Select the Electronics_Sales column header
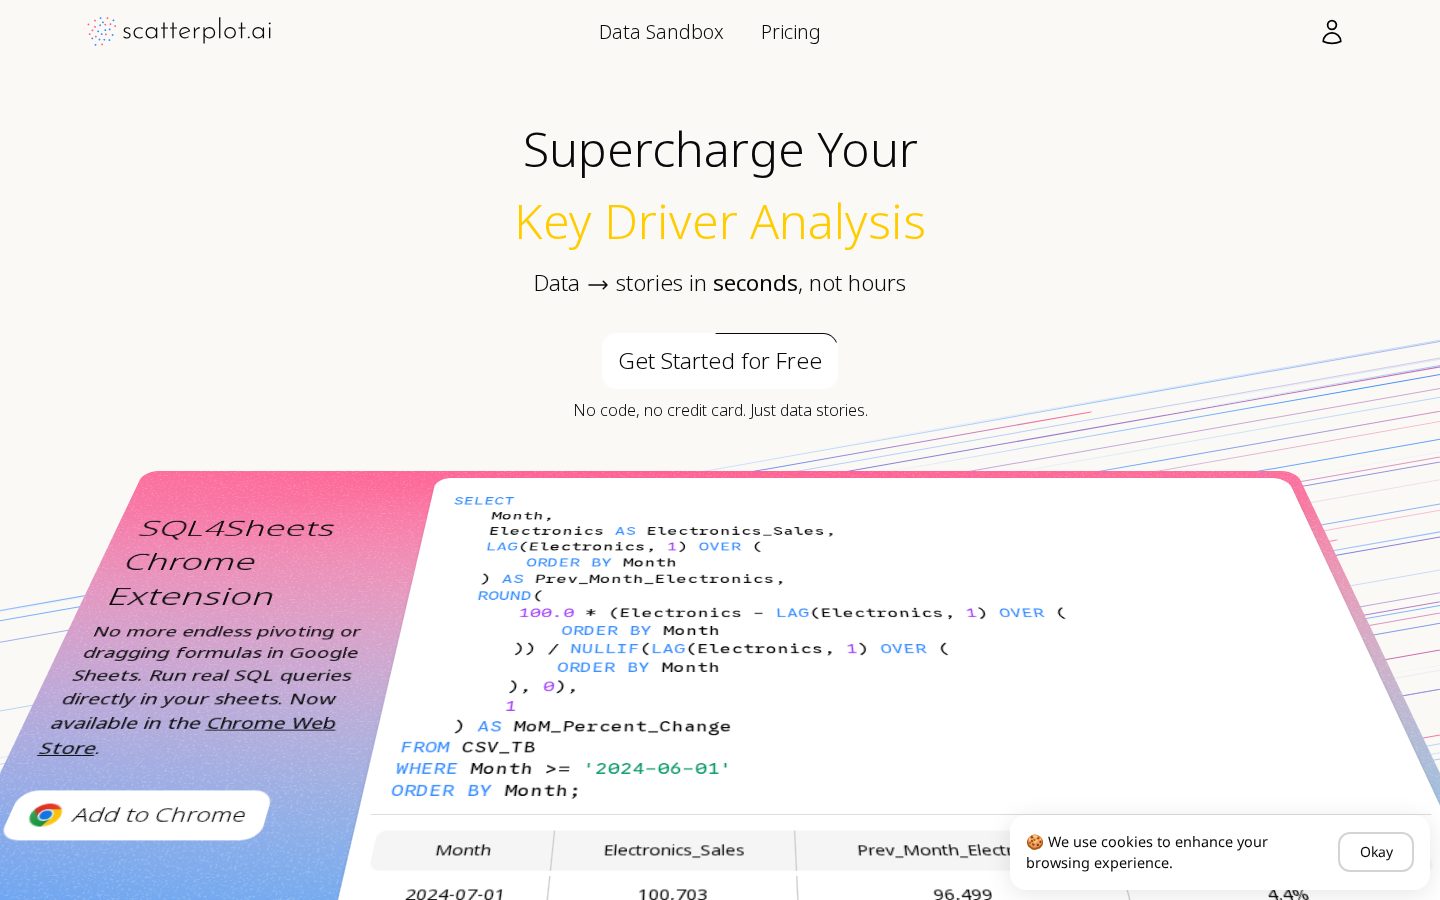This screenshot has height=900, width=1440. [x=674, y=850]
